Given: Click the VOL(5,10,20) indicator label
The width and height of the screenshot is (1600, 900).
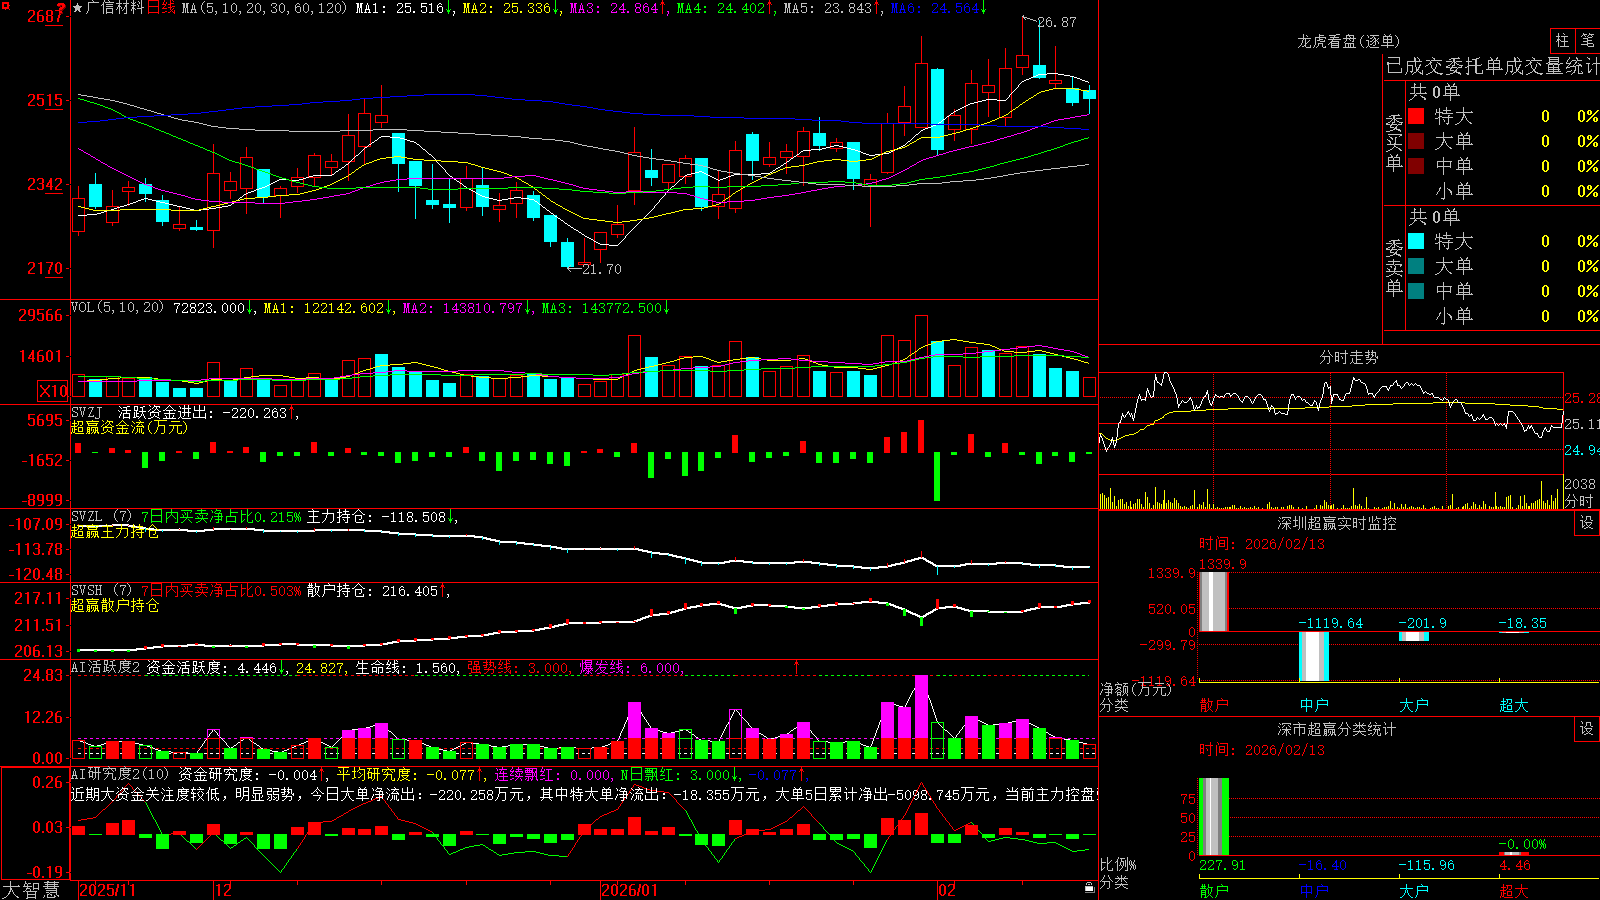Looking at the screenshot, I should pos(117,308).
